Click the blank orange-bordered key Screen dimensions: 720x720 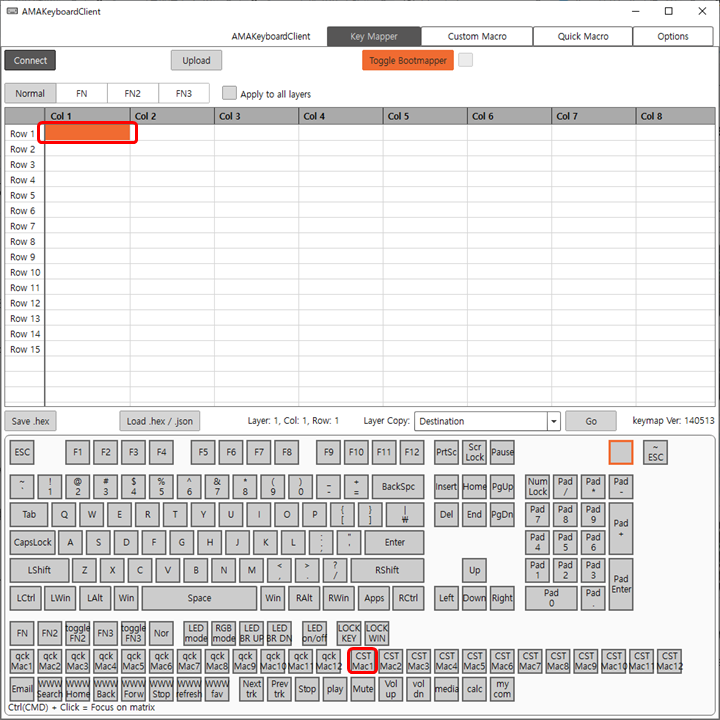621,452
